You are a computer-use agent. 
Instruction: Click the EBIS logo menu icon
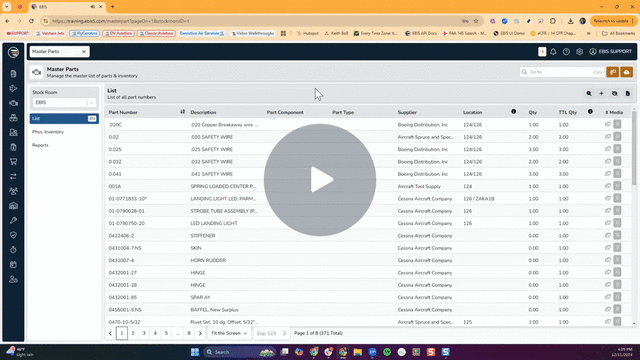coord(13,52)
